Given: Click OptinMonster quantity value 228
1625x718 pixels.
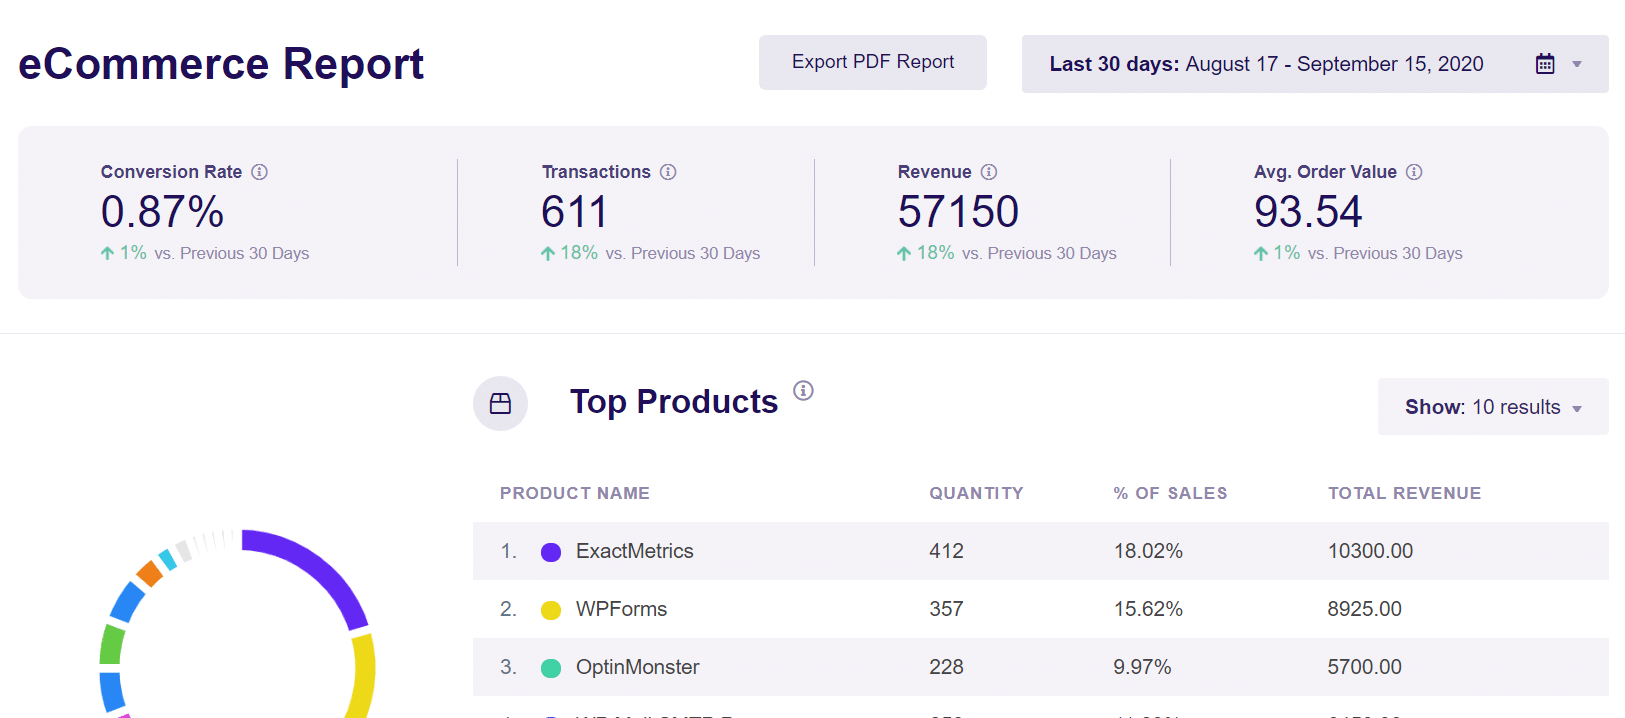Looking at the screenshot, I should (x=946, y=667).
